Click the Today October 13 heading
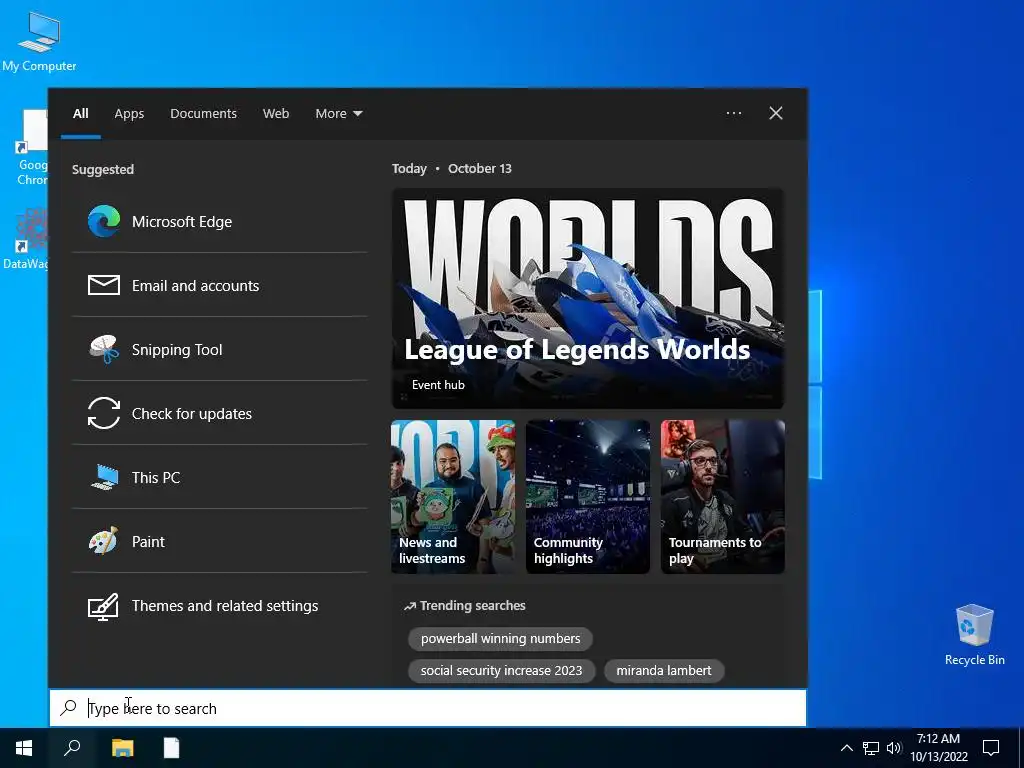Viewport: 1024px width, 768px height. click(452, 168)
